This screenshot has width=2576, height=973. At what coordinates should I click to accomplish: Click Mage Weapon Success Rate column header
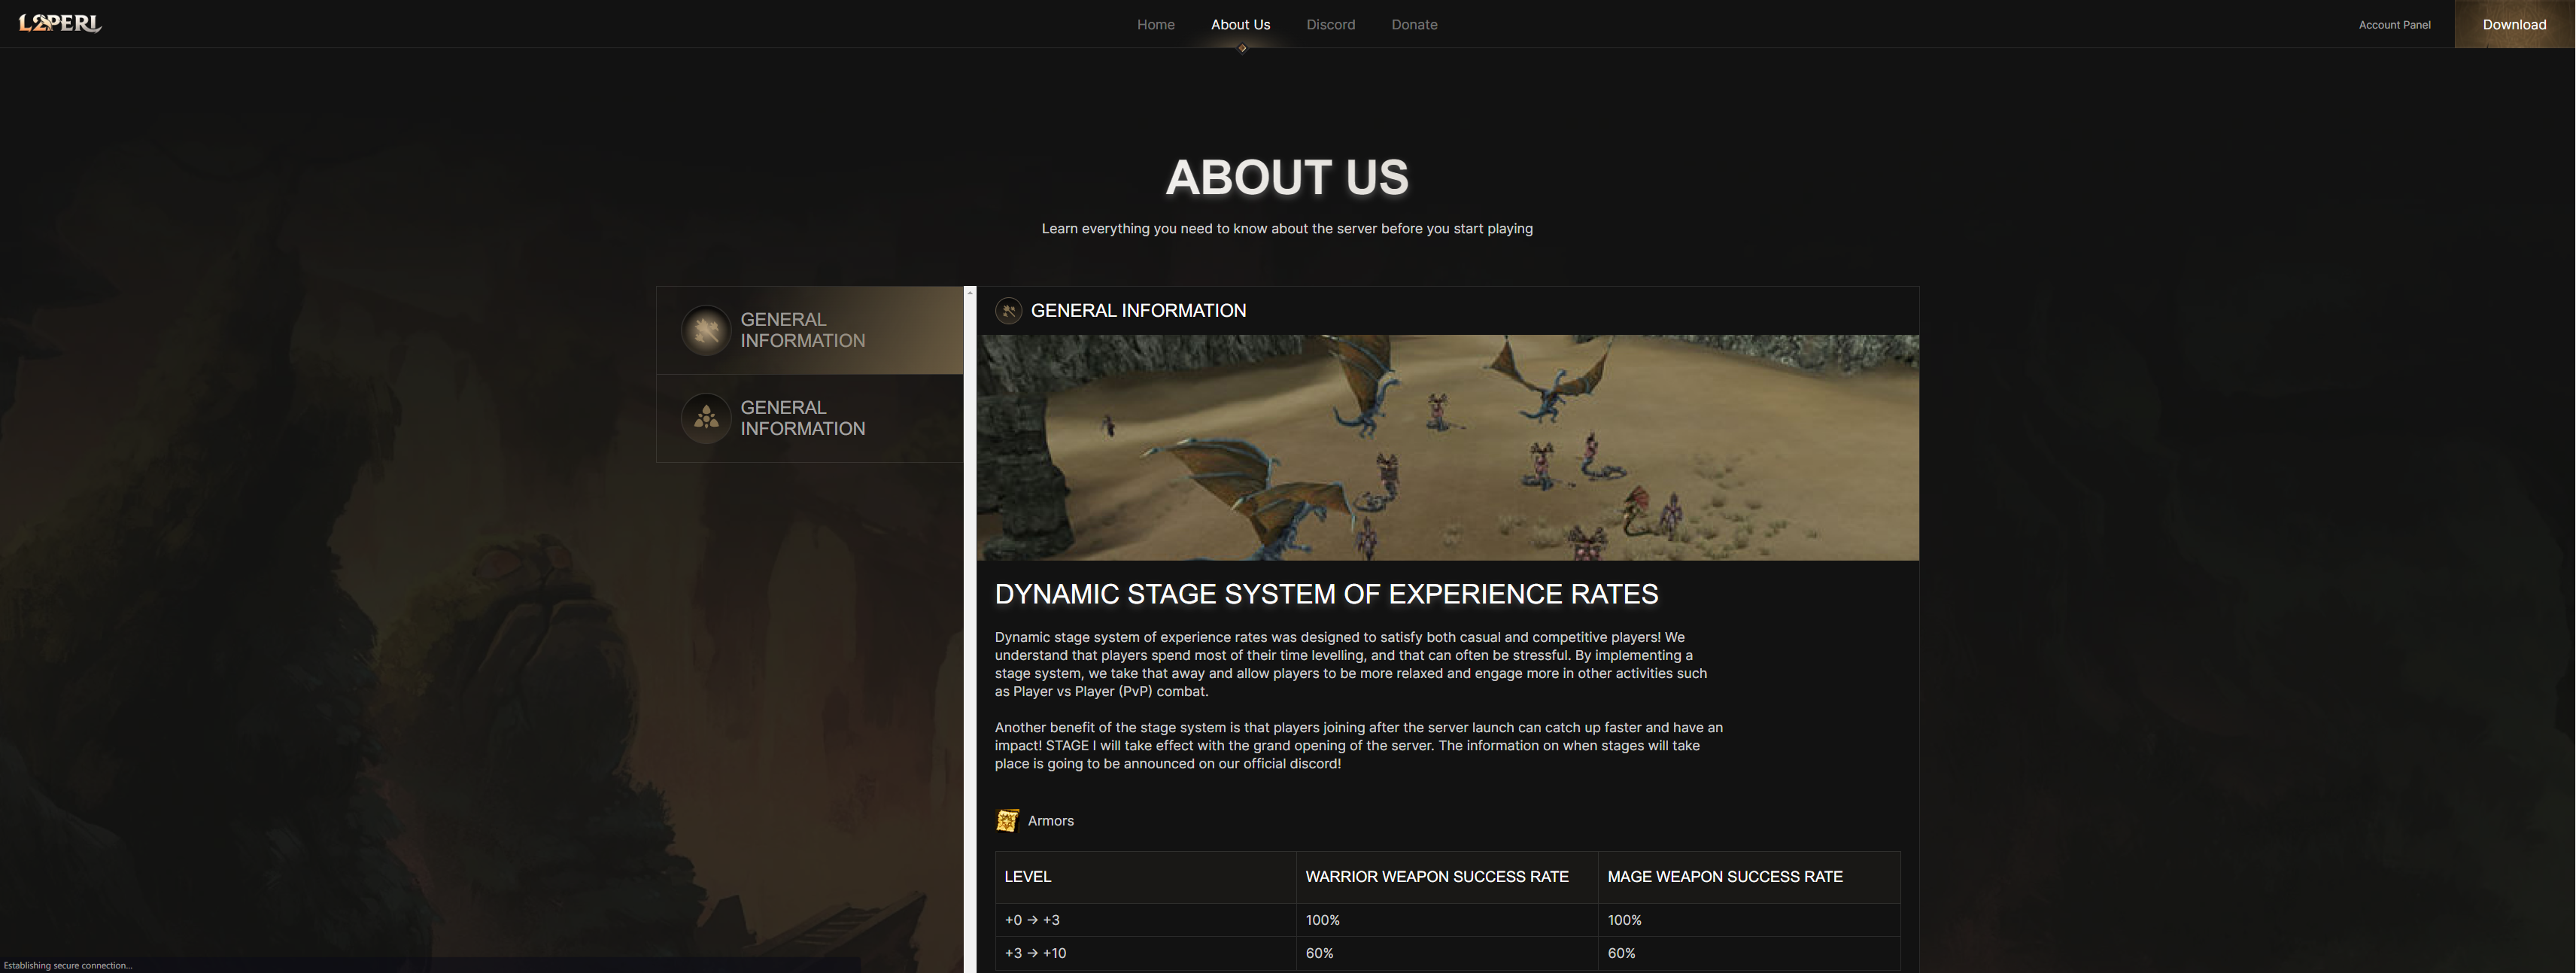(1749, 877)
